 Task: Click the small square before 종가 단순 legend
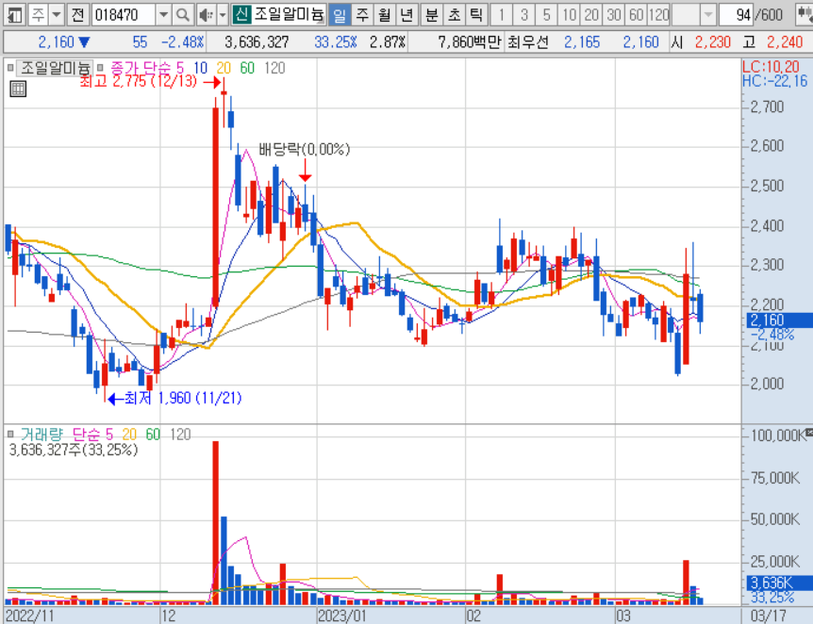point(100,67)
